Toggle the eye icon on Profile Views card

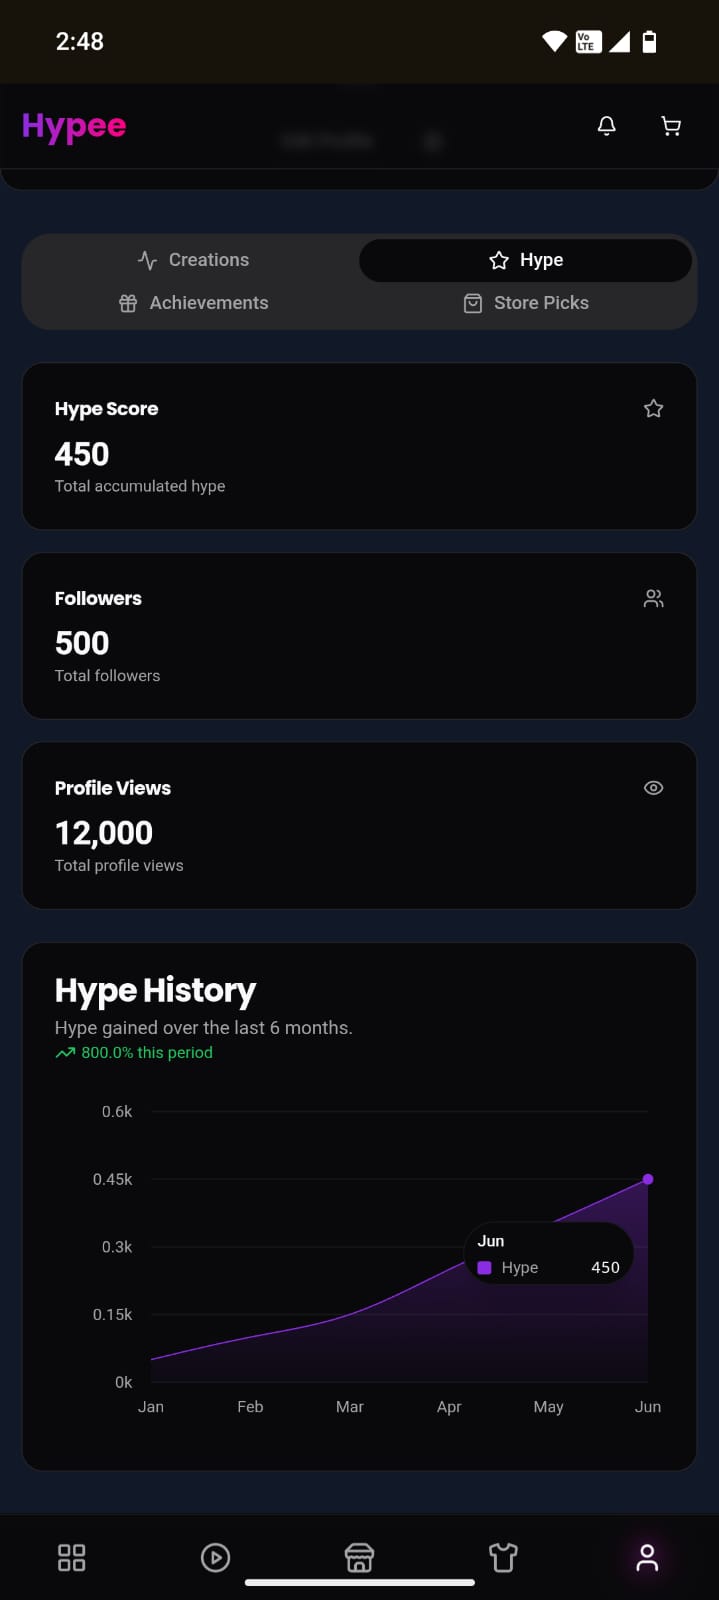click(653, 788)
